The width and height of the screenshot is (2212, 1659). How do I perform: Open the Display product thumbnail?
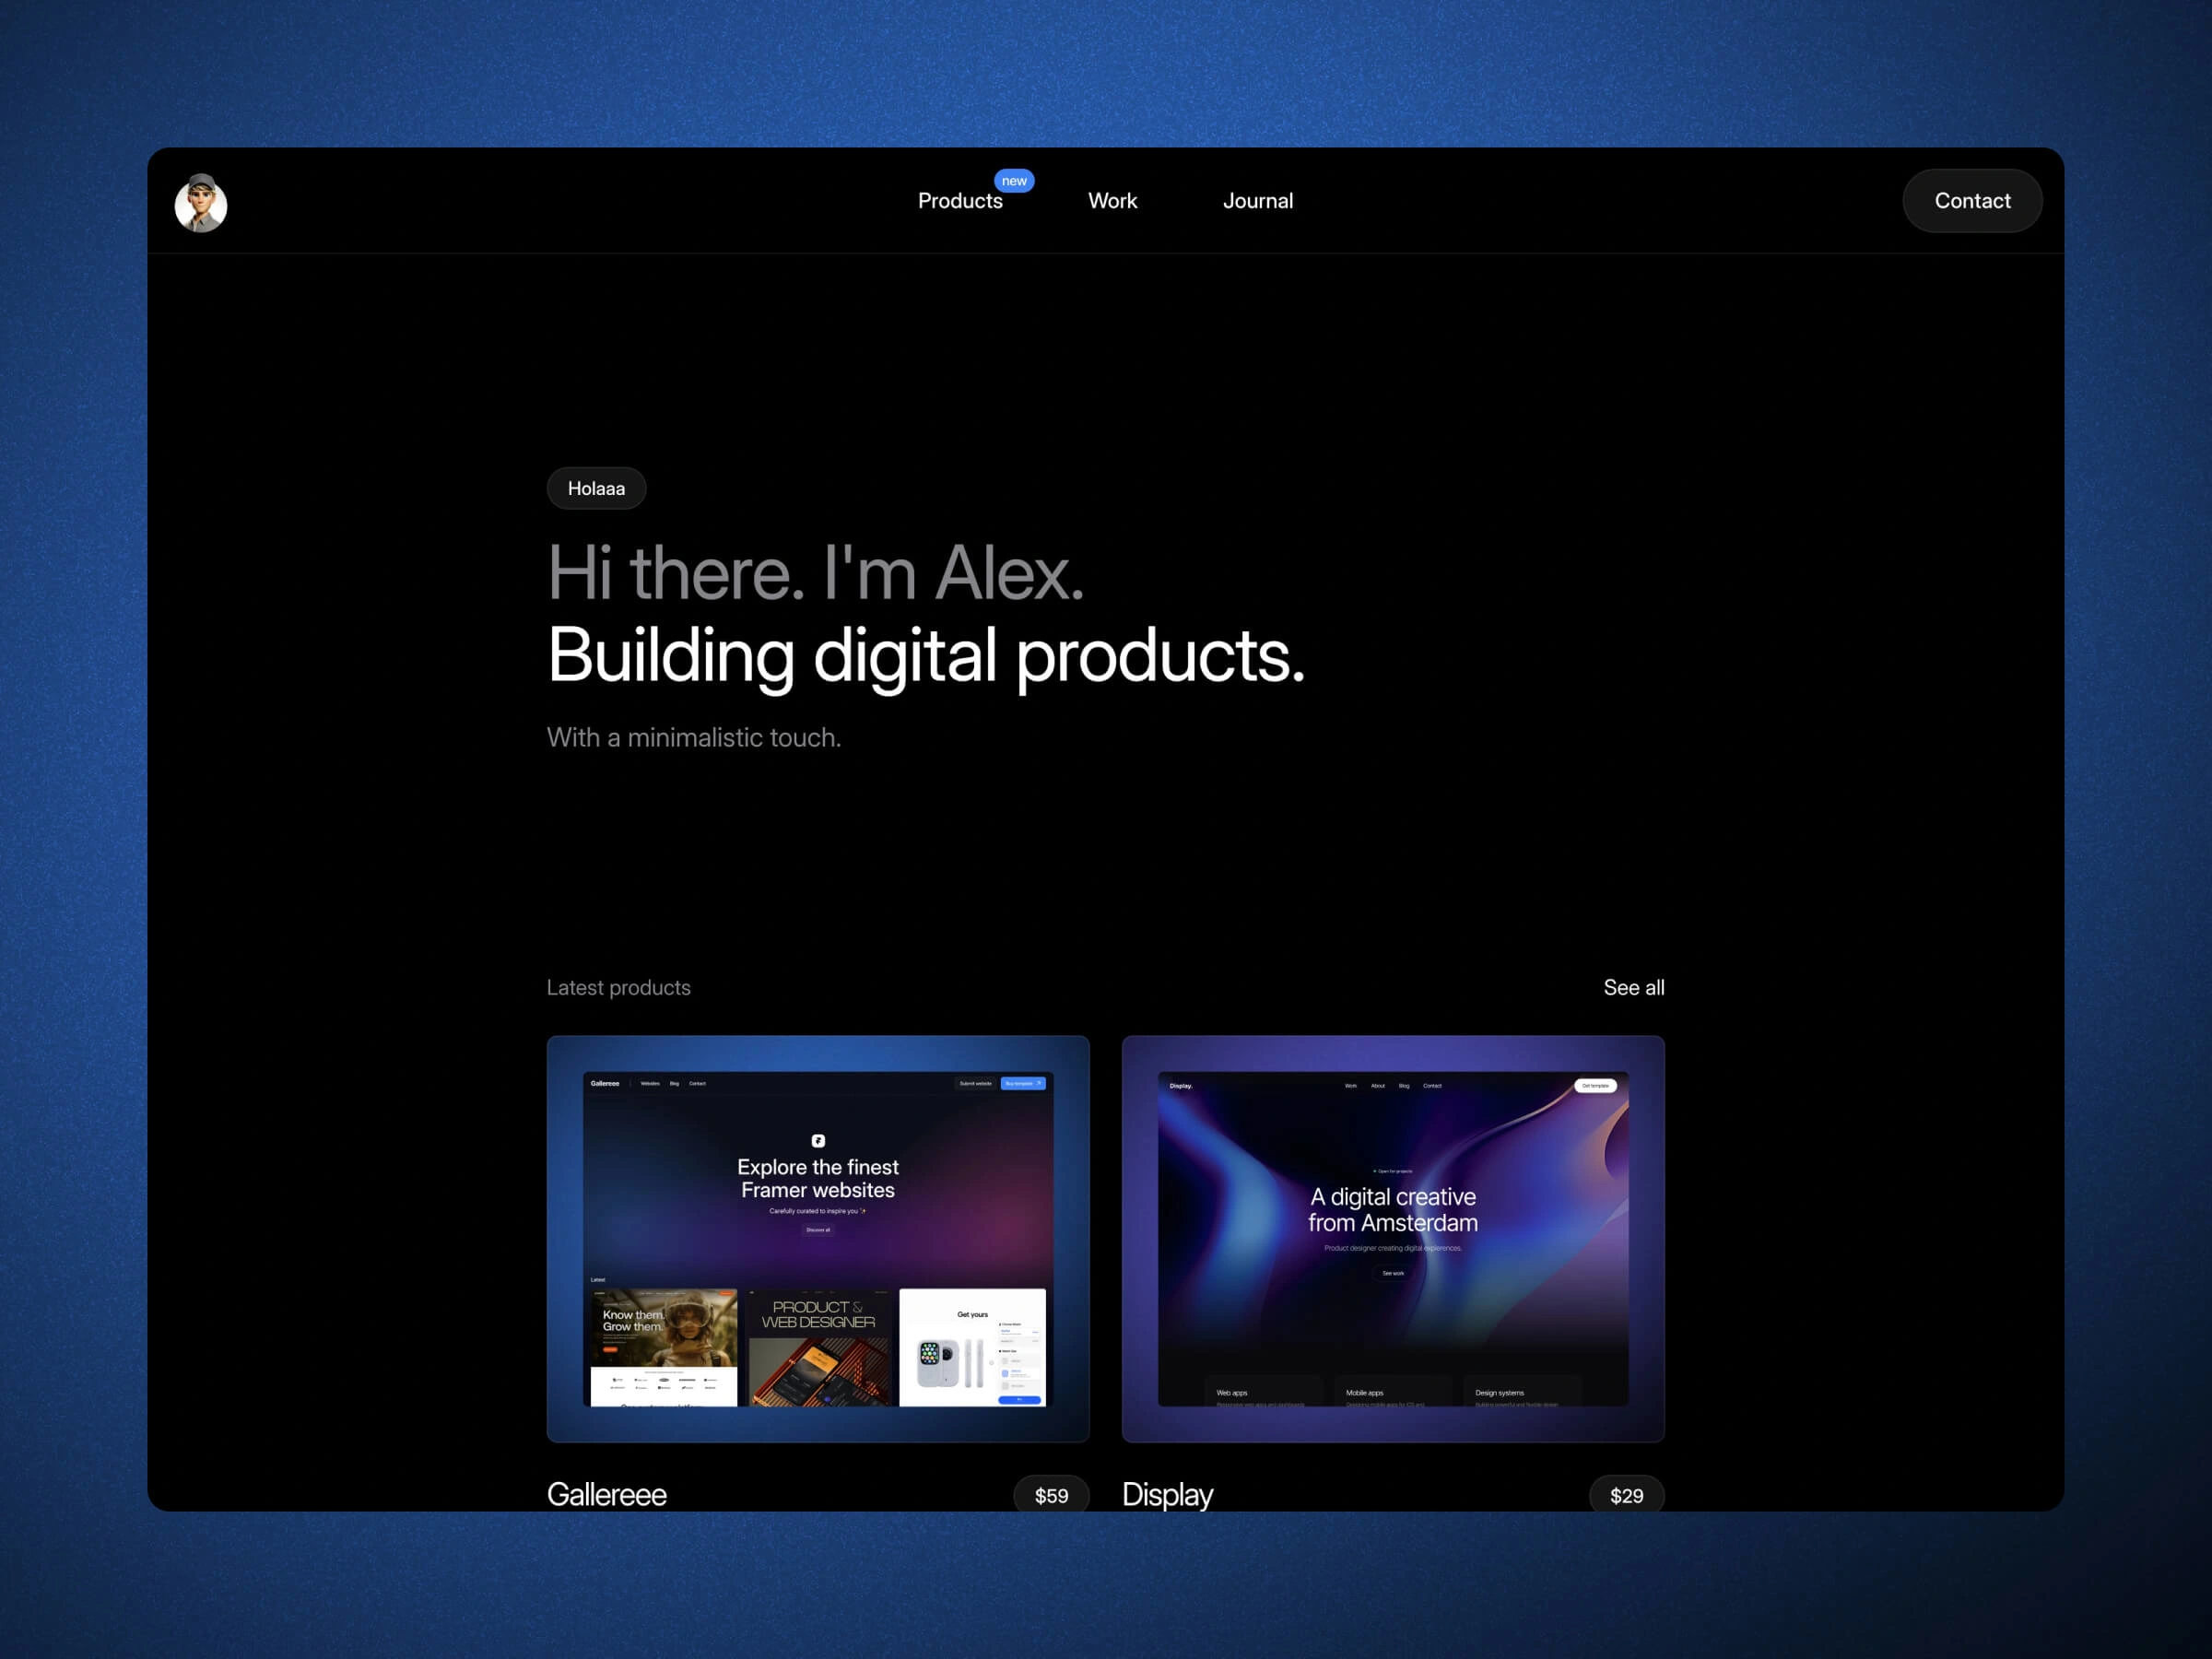(x=1393, y=1238)
